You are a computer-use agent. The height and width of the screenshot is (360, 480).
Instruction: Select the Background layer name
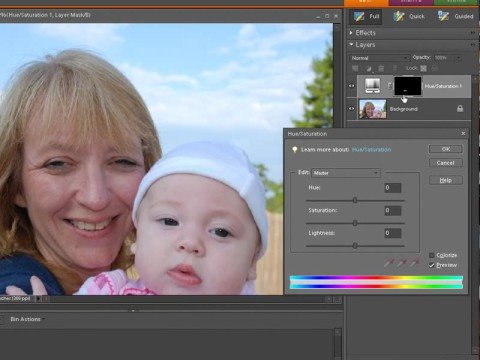click(403, 109)
